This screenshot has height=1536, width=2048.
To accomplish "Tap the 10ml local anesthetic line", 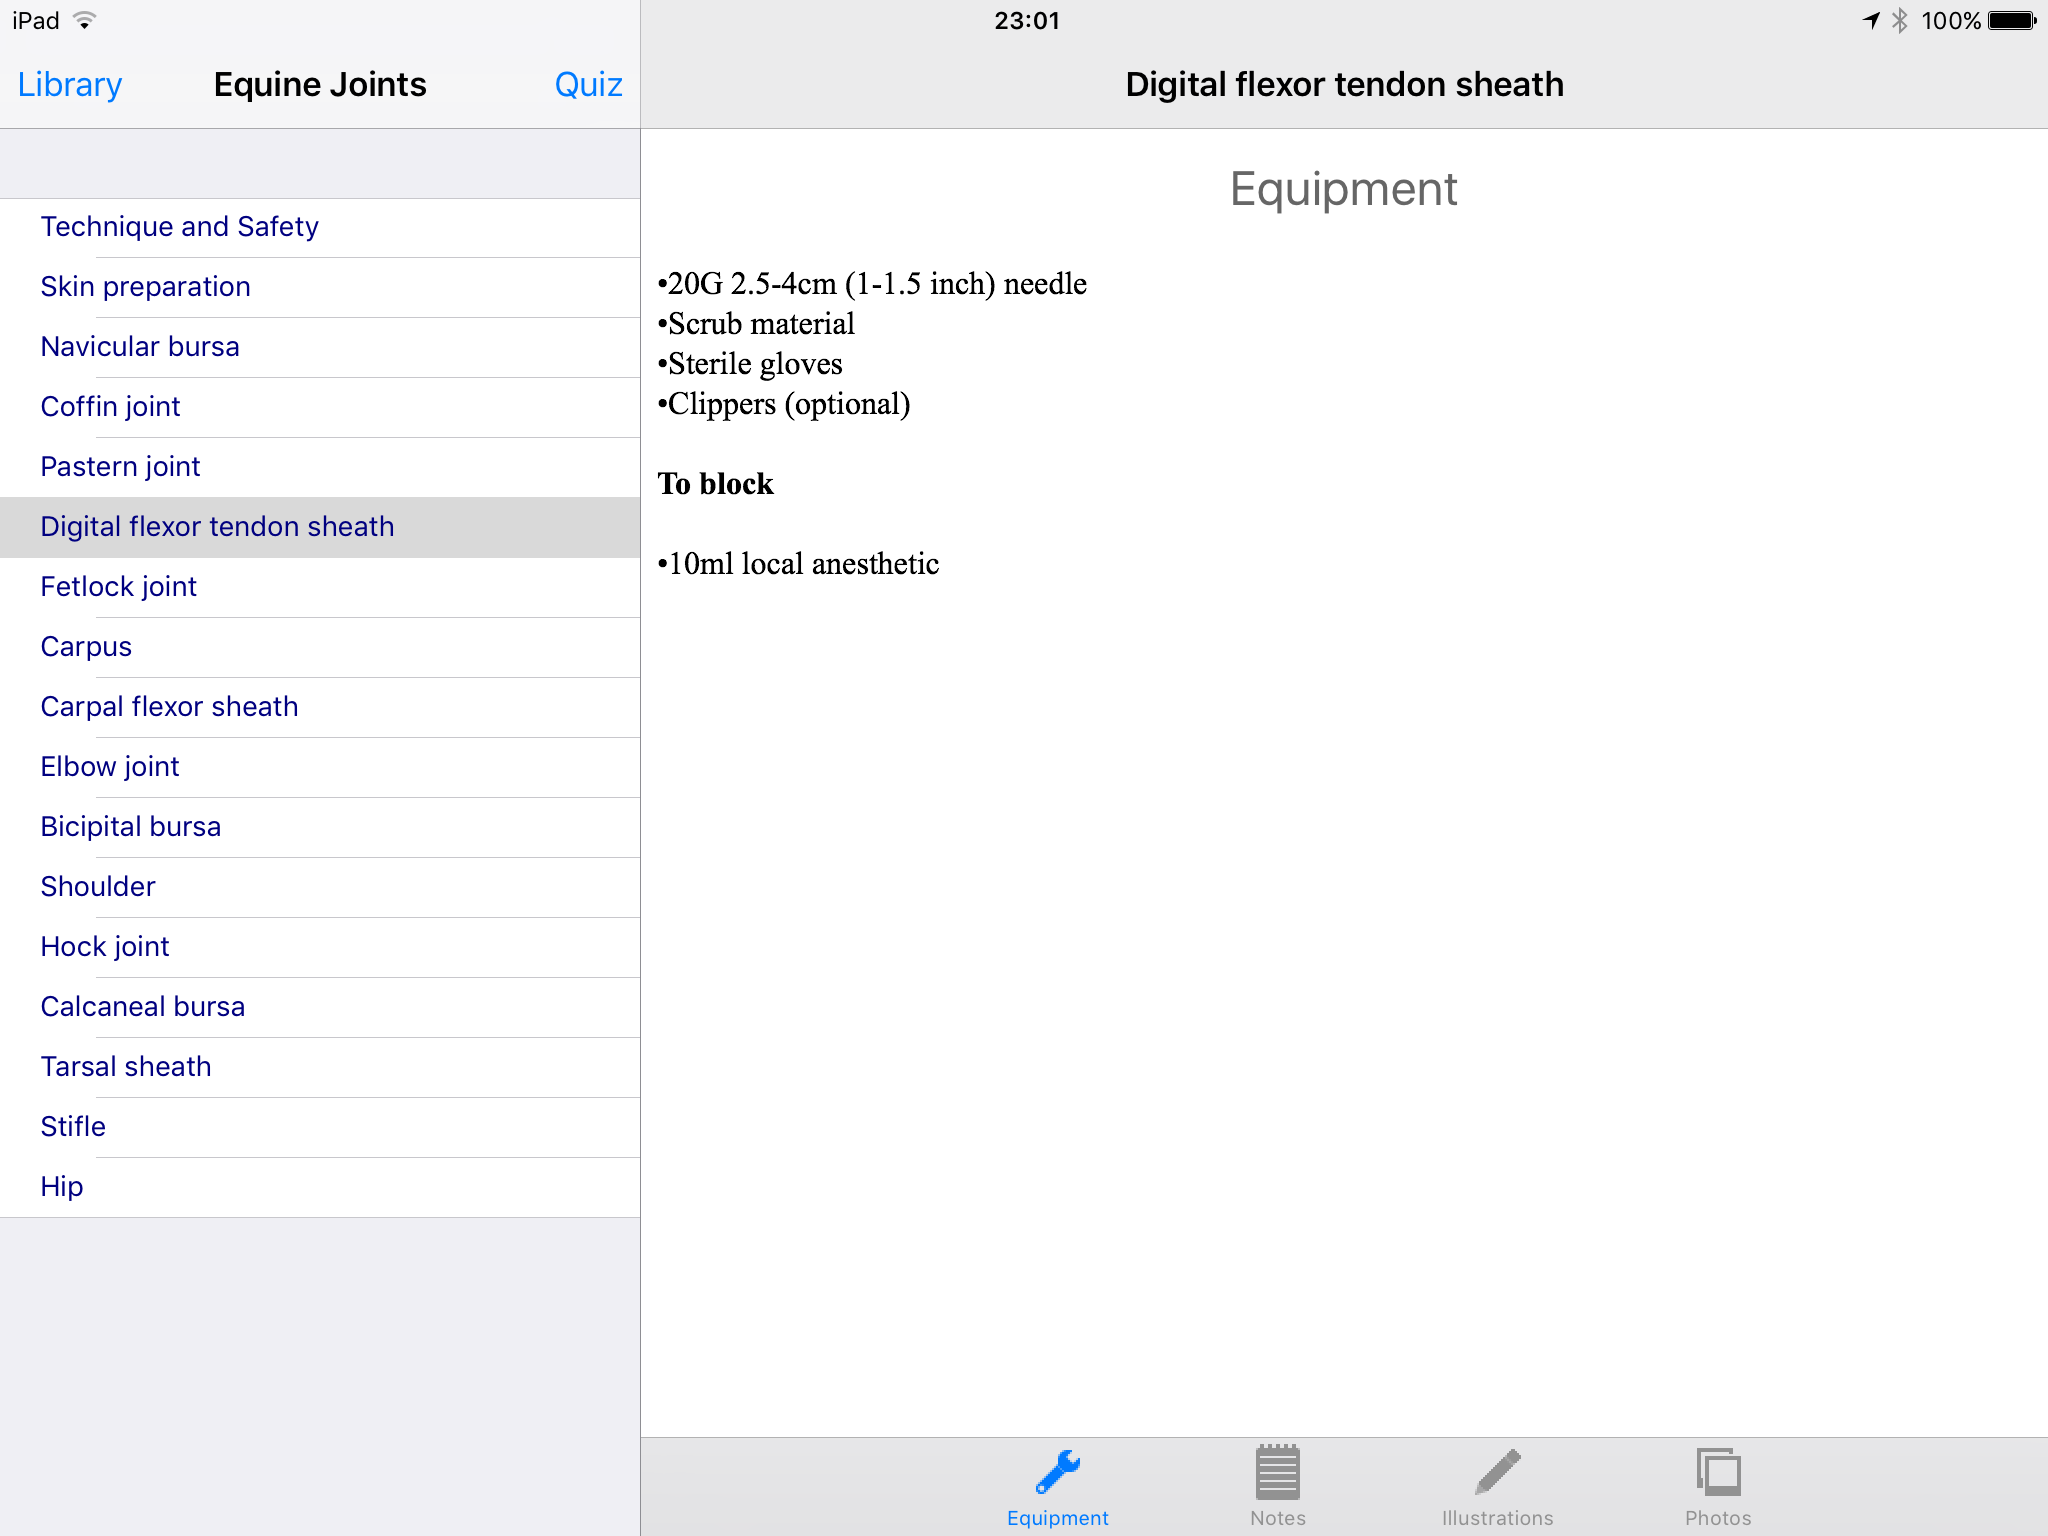I will [x=798, y=564].
